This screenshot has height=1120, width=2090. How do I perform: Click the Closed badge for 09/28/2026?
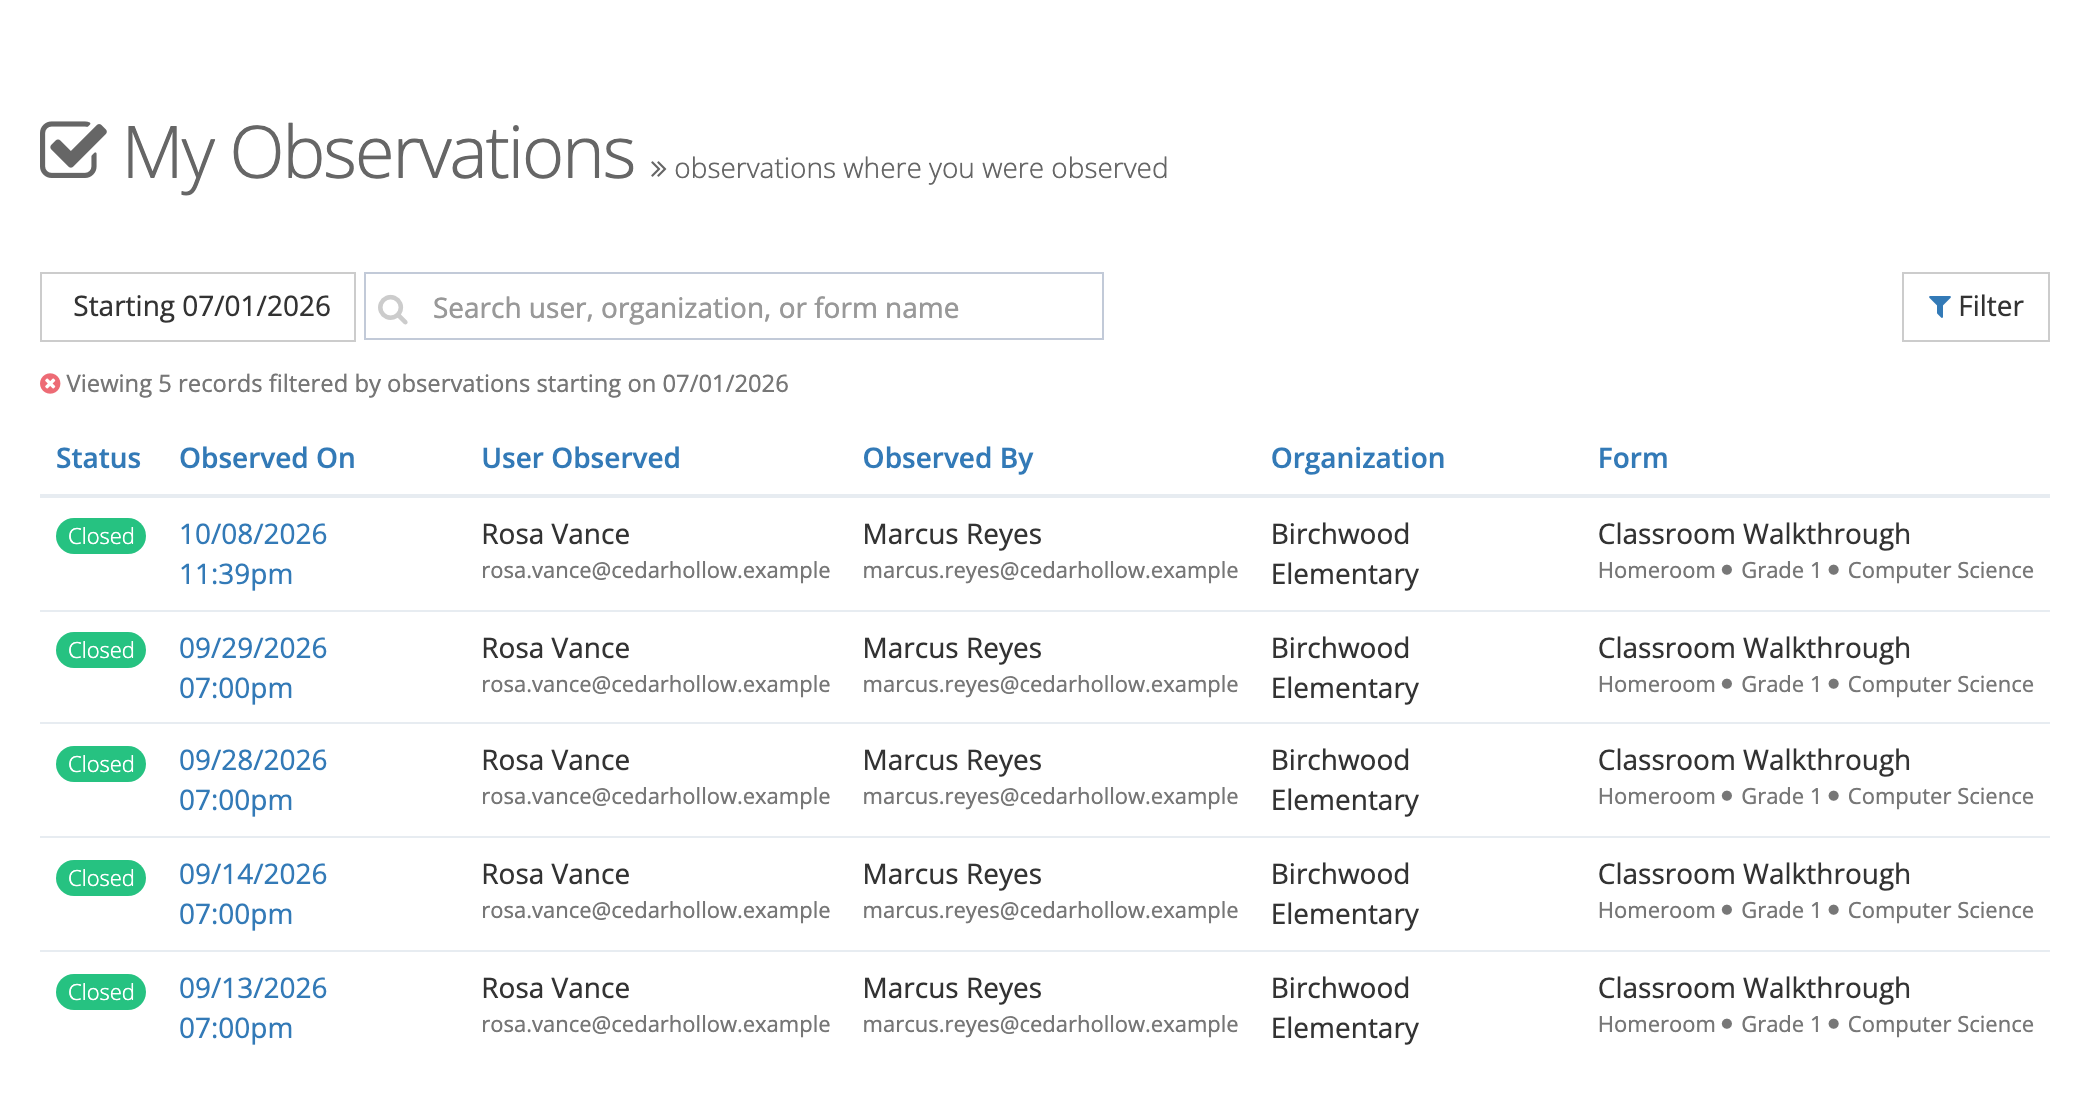click(x=101, y=764)
